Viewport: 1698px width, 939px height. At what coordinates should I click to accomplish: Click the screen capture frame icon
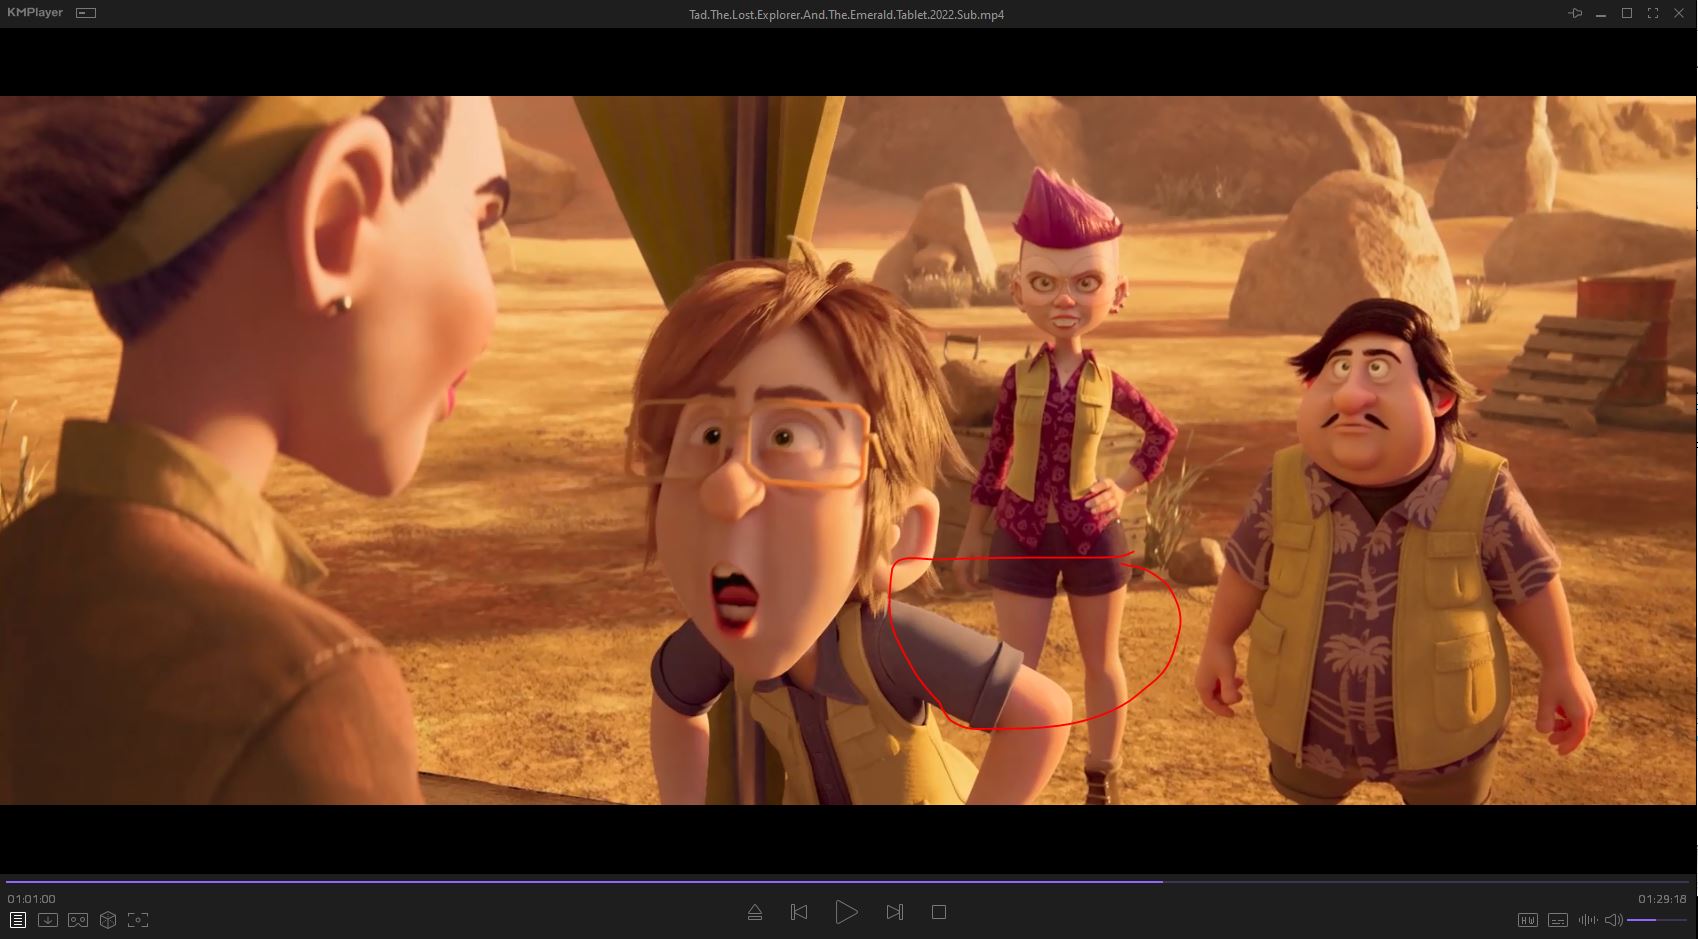(138, 920)
